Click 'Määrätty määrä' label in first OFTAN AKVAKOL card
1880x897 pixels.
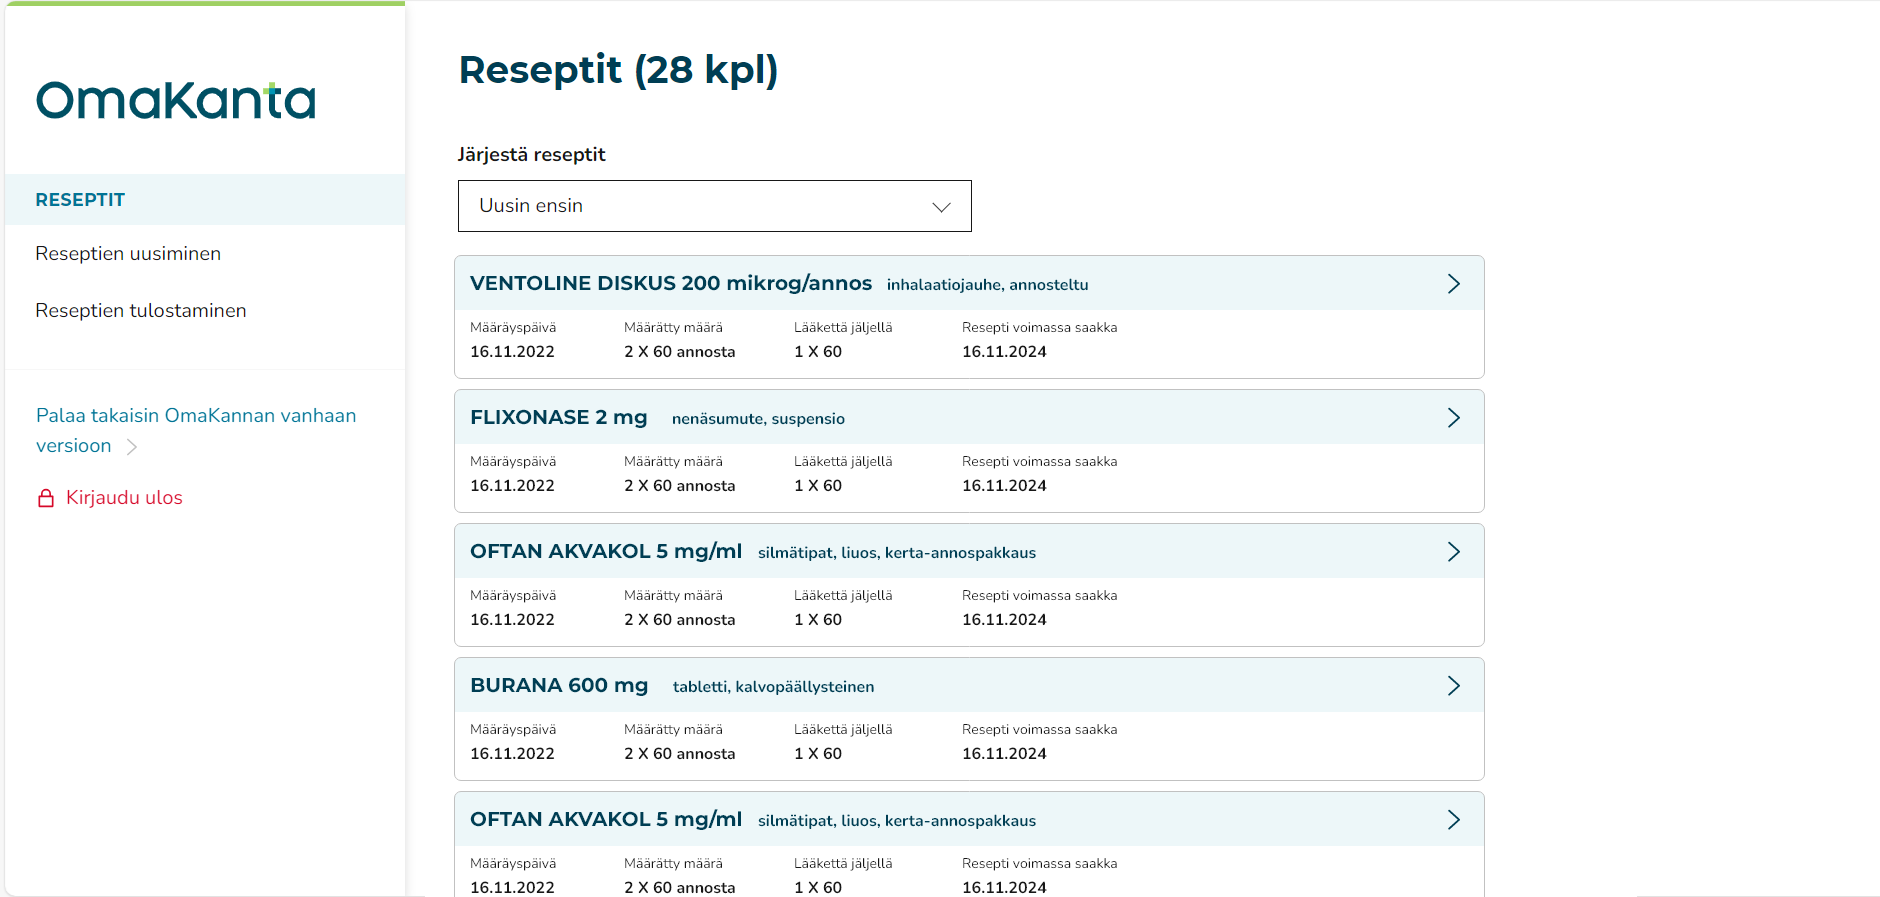coord(673,596)
